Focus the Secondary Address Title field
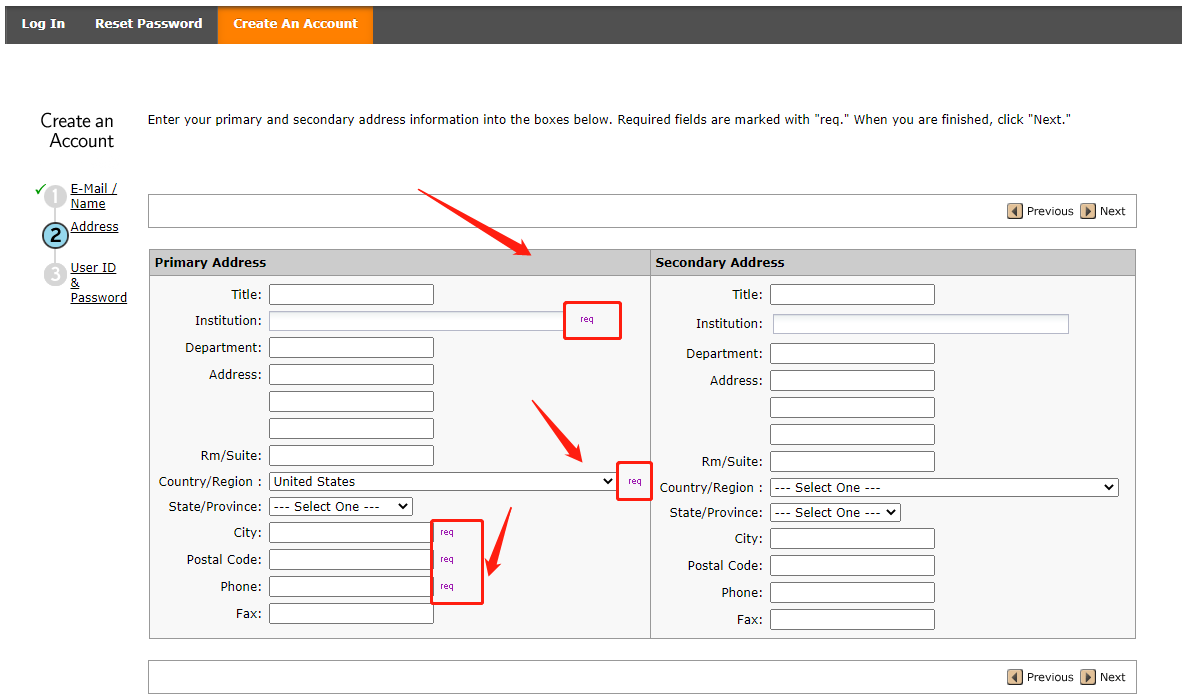1192x700 pixels. point(852,295)
